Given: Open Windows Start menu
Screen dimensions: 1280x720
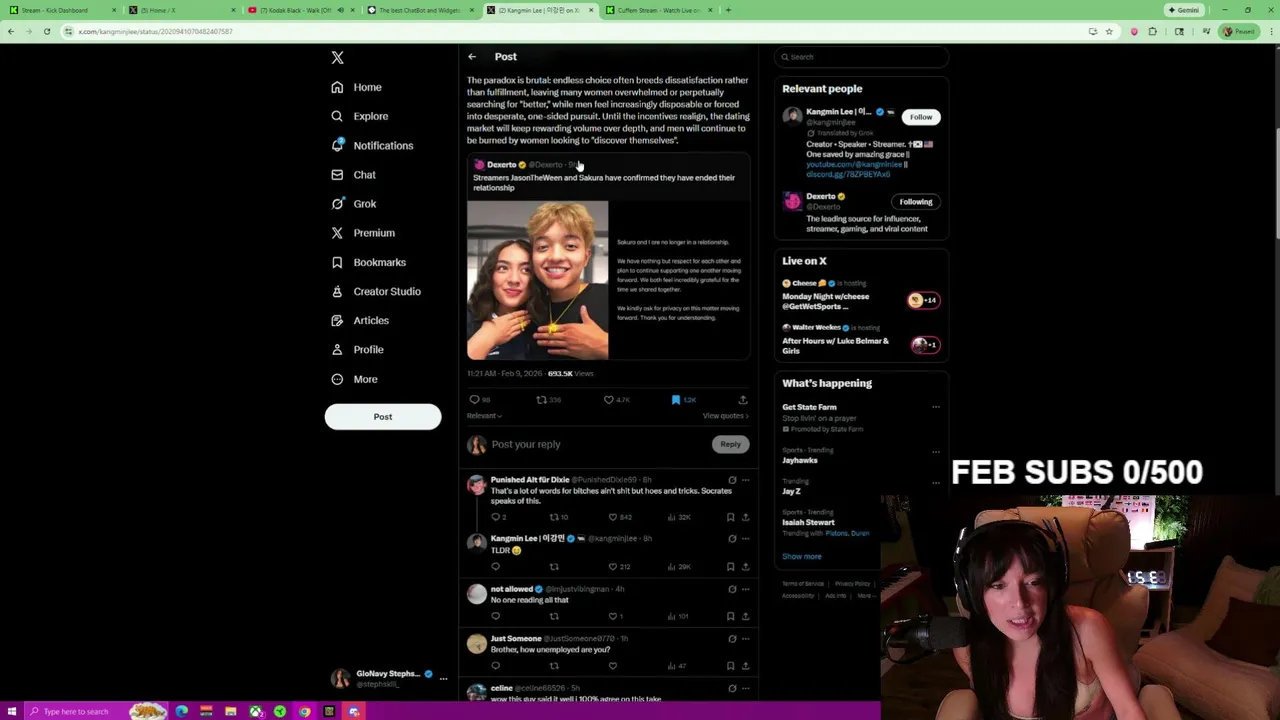Looking at the screenshot, I should coord(12,711).
